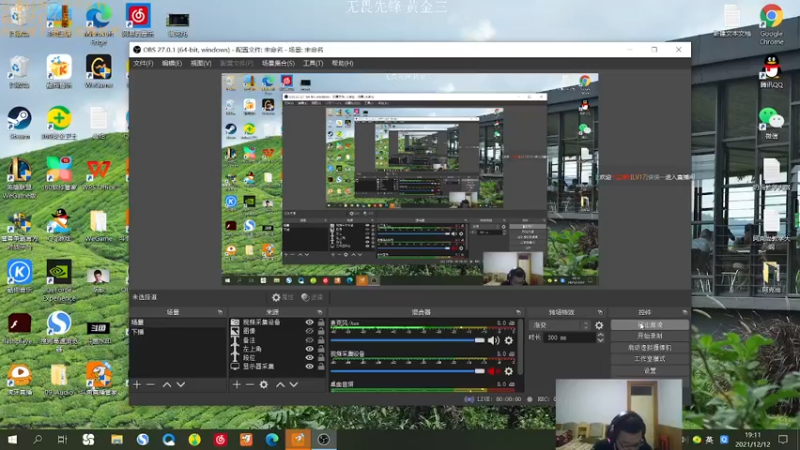Screen dimensions: 800x450
Task: Open the Google Chrome desktop shortcut
Action: coord(771,23)
